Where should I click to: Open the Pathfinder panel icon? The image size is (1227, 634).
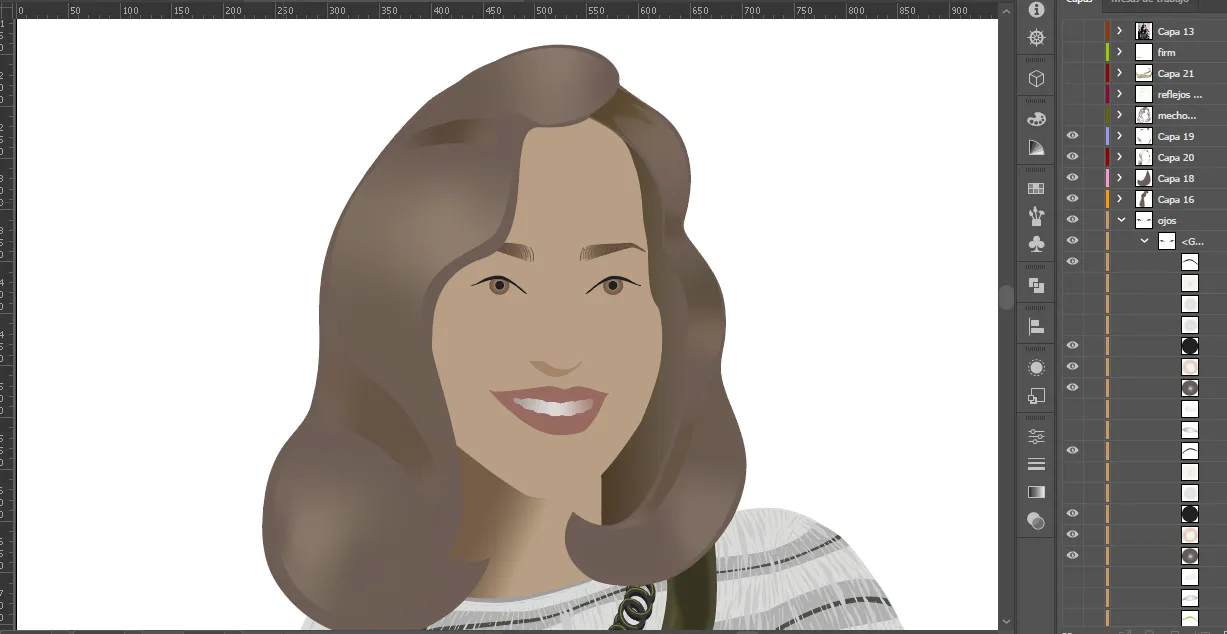point(1036,285)
